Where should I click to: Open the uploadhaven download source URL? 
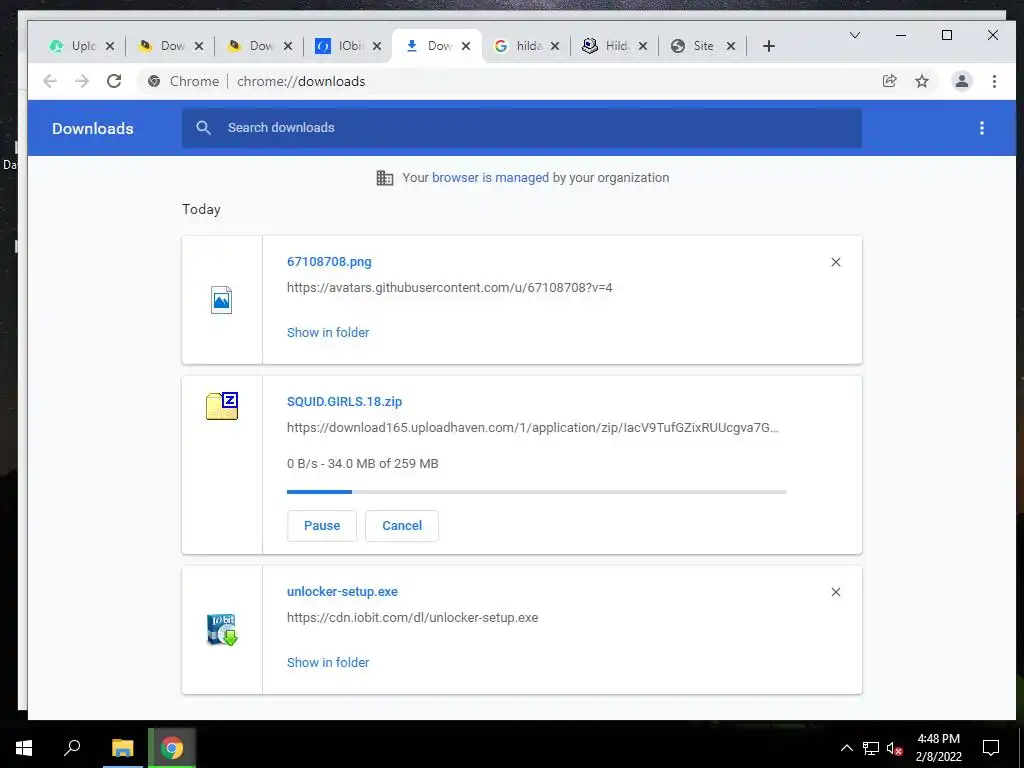click(x=532, y=428)
